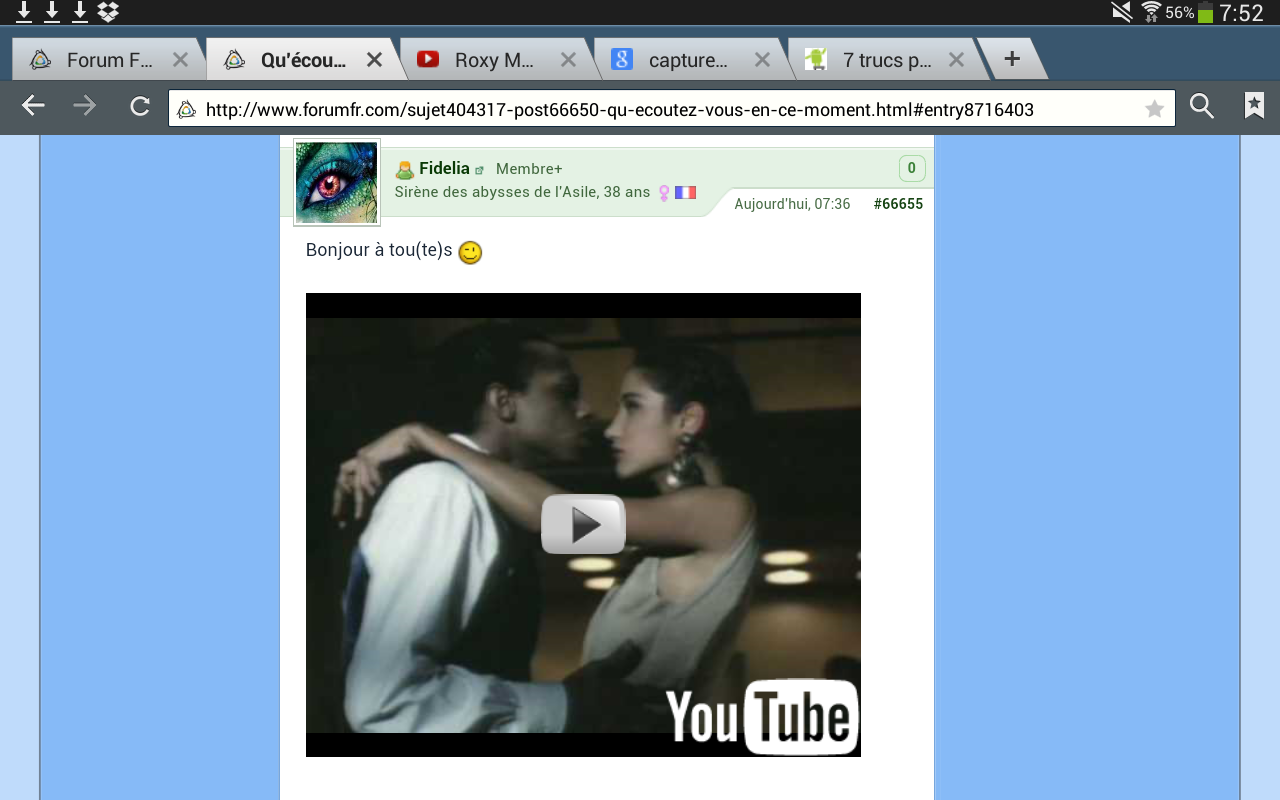Click the post number #66655 link
The width and height of the screenshot is (1280, 800).
click(898, 204)
